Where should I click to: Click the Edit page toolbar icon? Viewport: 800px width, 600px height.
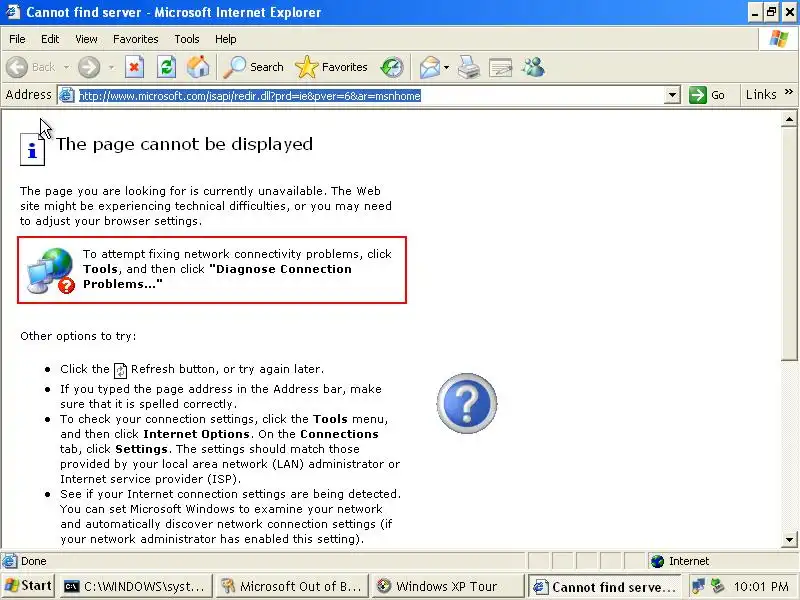500,67
